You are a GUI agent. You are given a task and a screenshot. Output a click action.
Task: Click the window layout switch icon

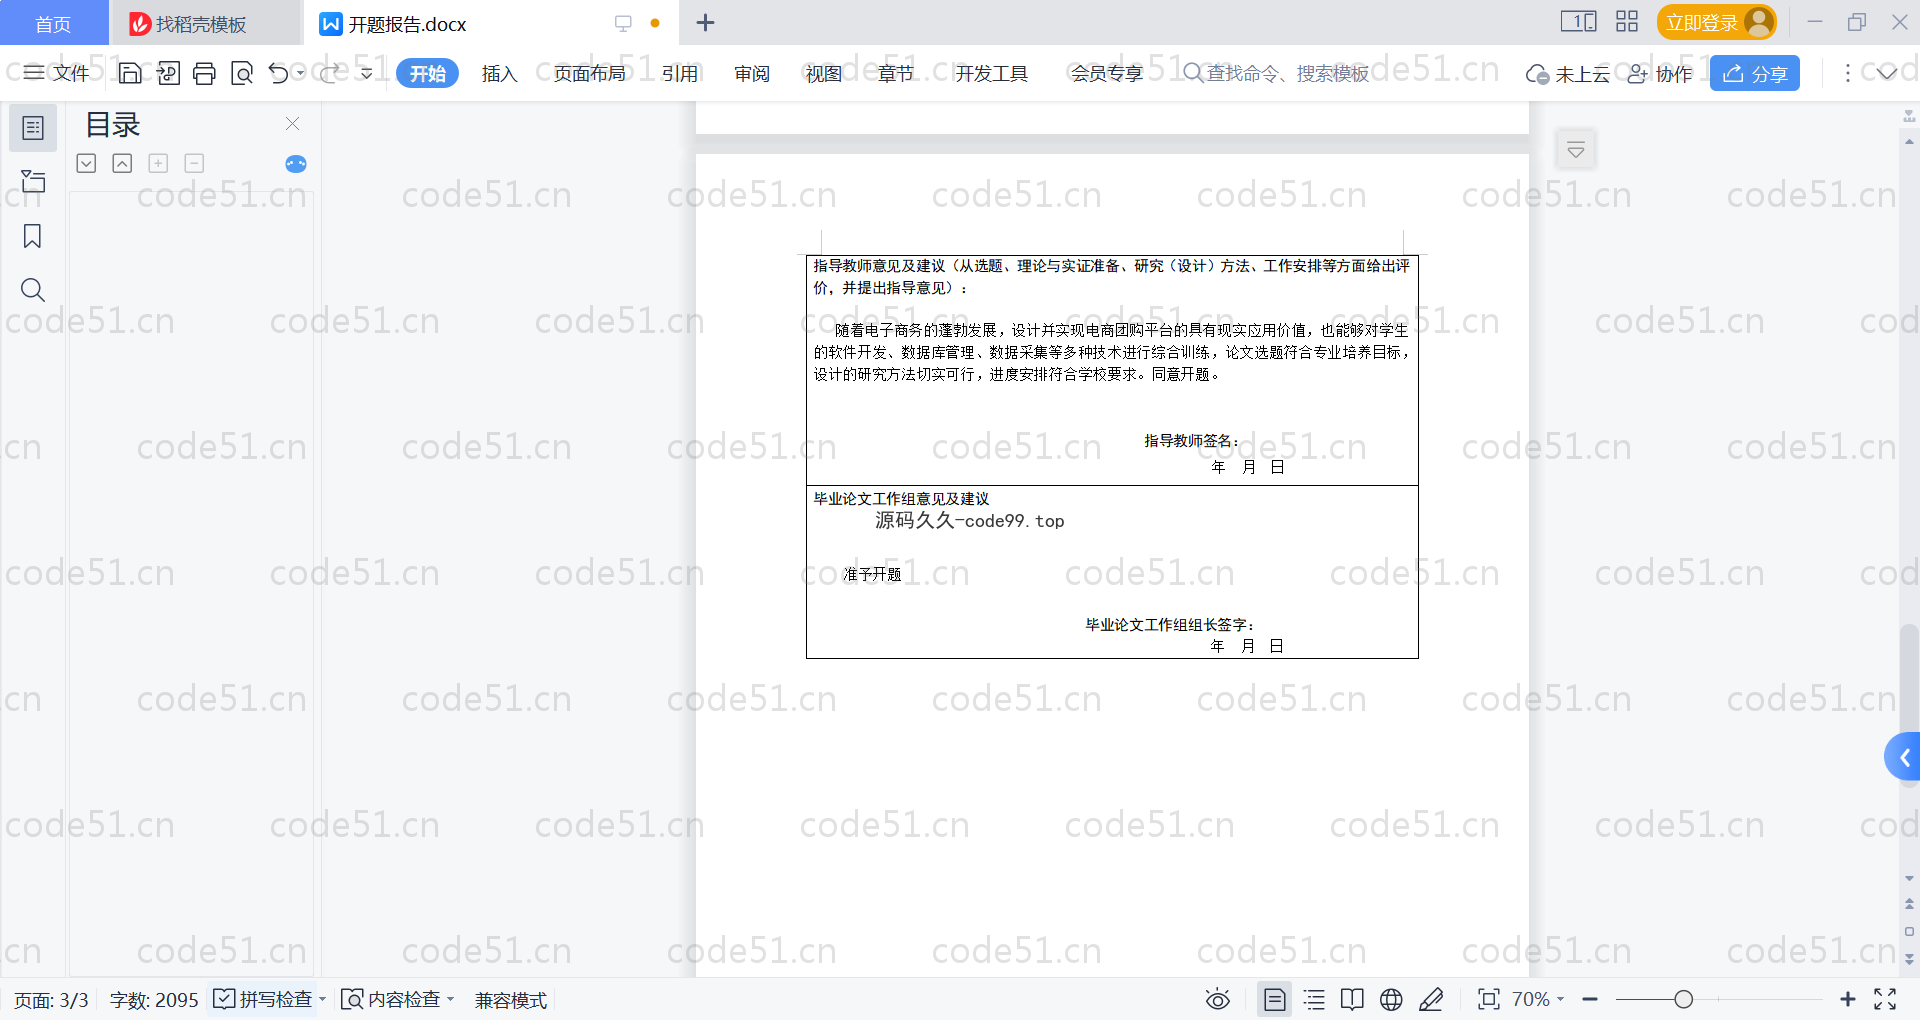click(1579, 21)
